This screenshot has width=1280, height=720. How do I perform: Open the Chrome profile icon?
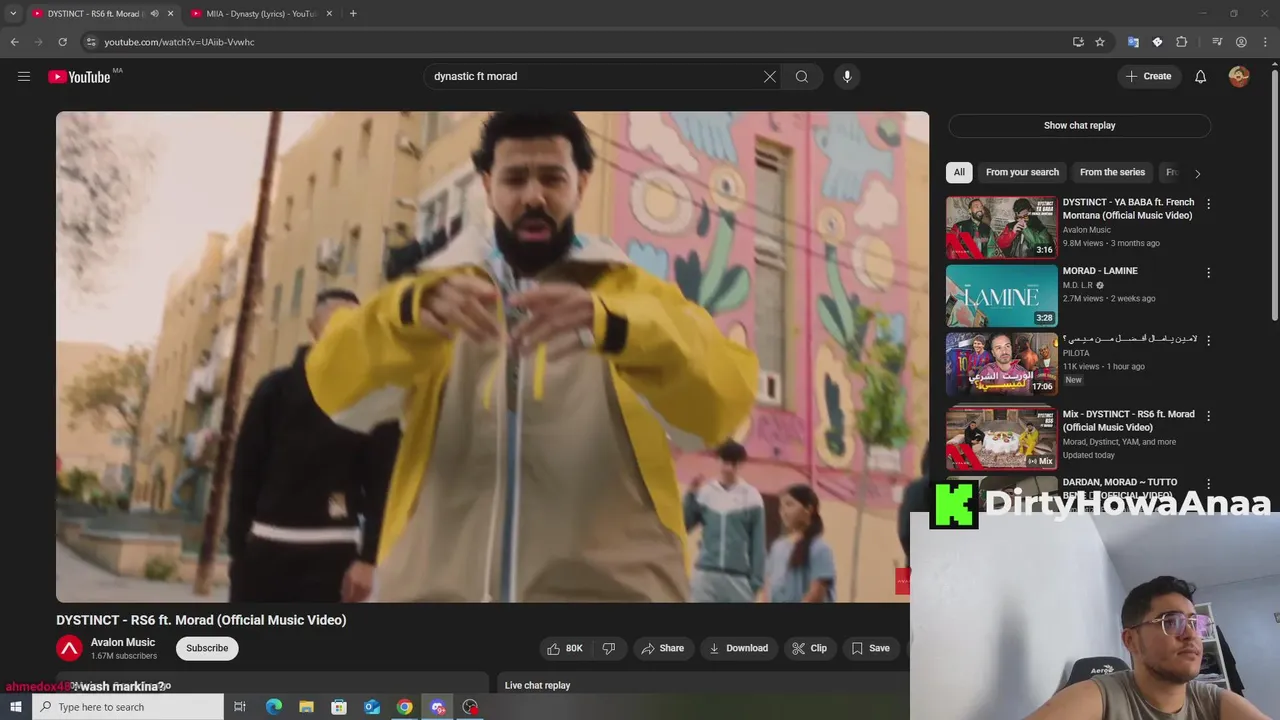point(1241,42)
